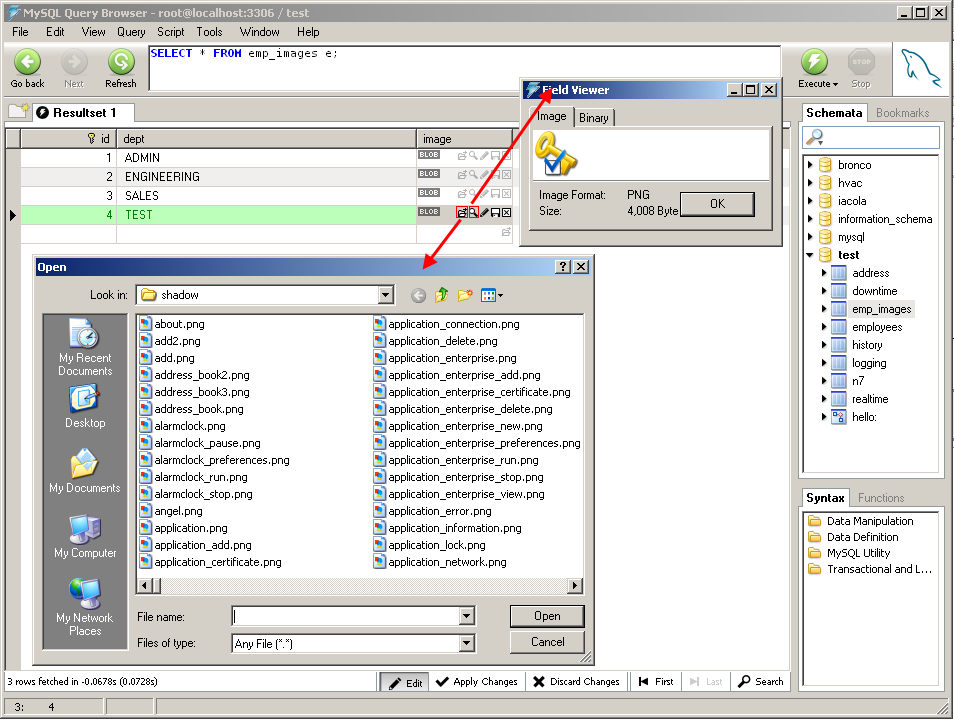Expand the emp_images table node
This screenshot has width=954, height=720.
click(824, 309)
